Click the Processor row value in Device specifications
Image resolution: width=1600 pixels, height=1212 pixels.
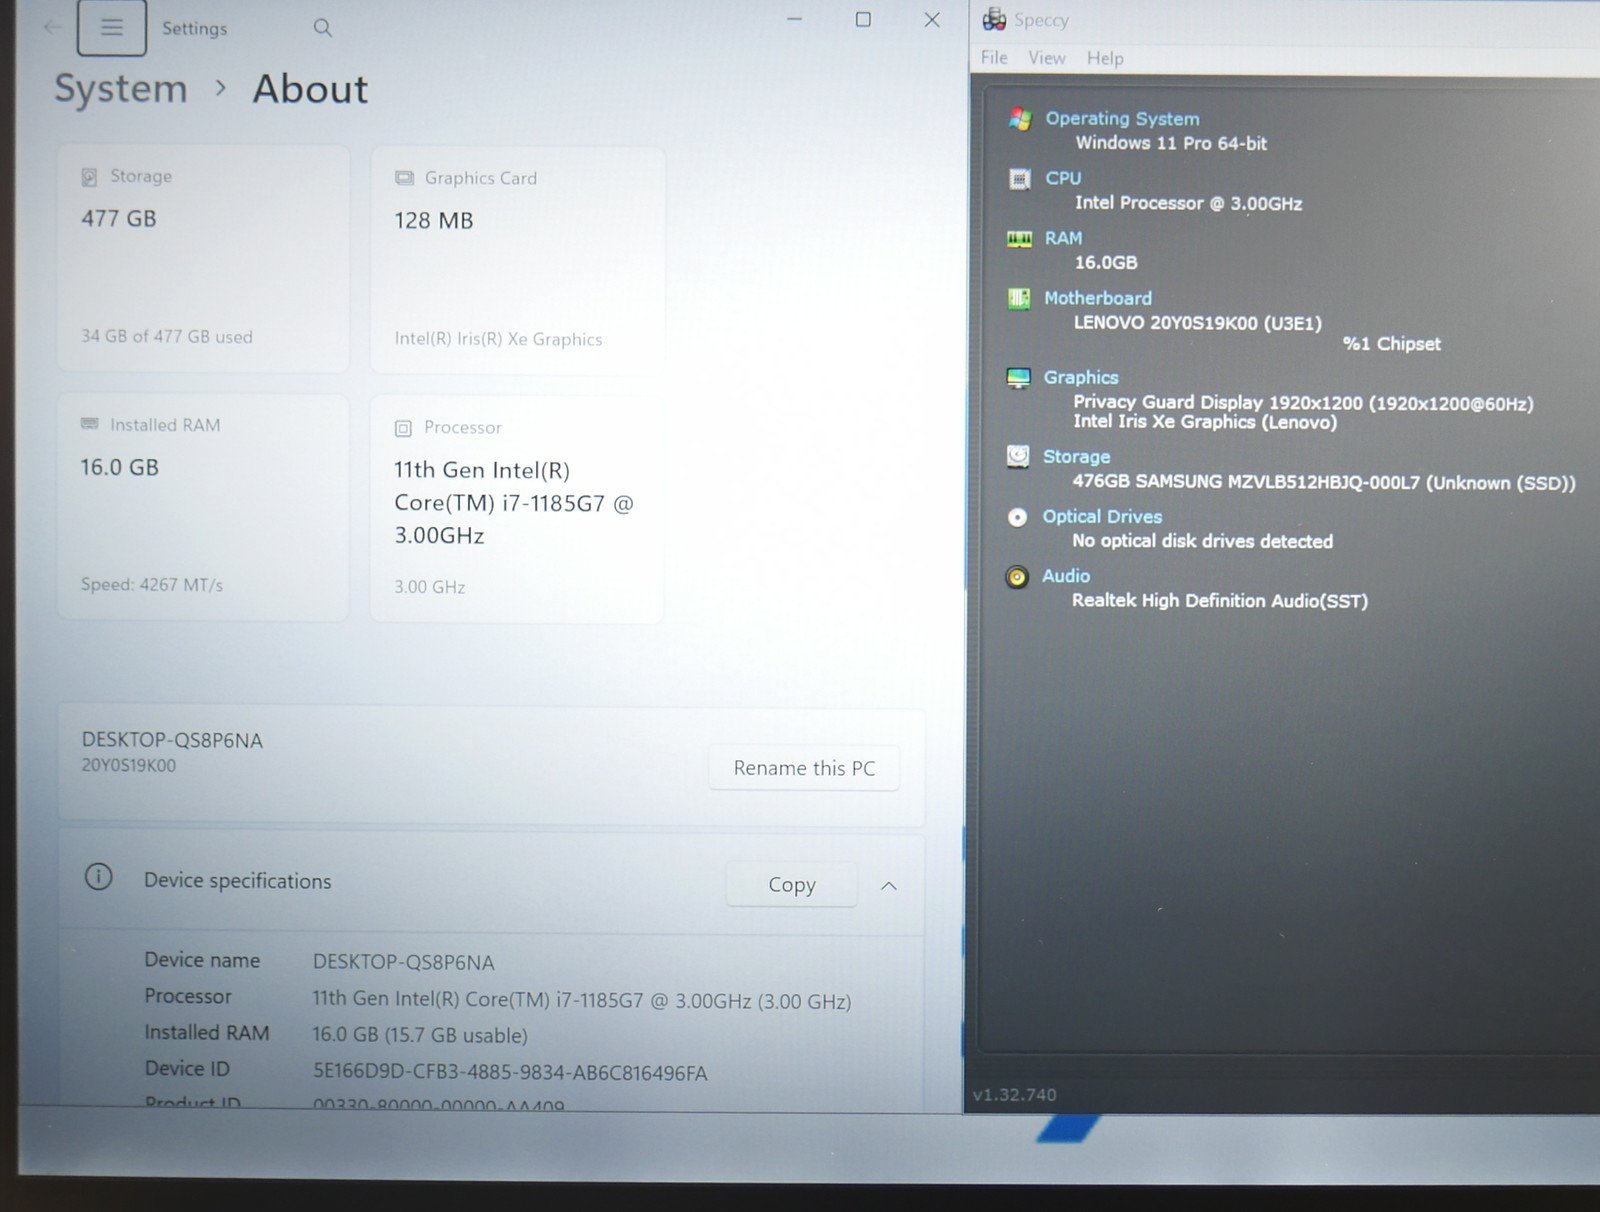coord(582,1000)
